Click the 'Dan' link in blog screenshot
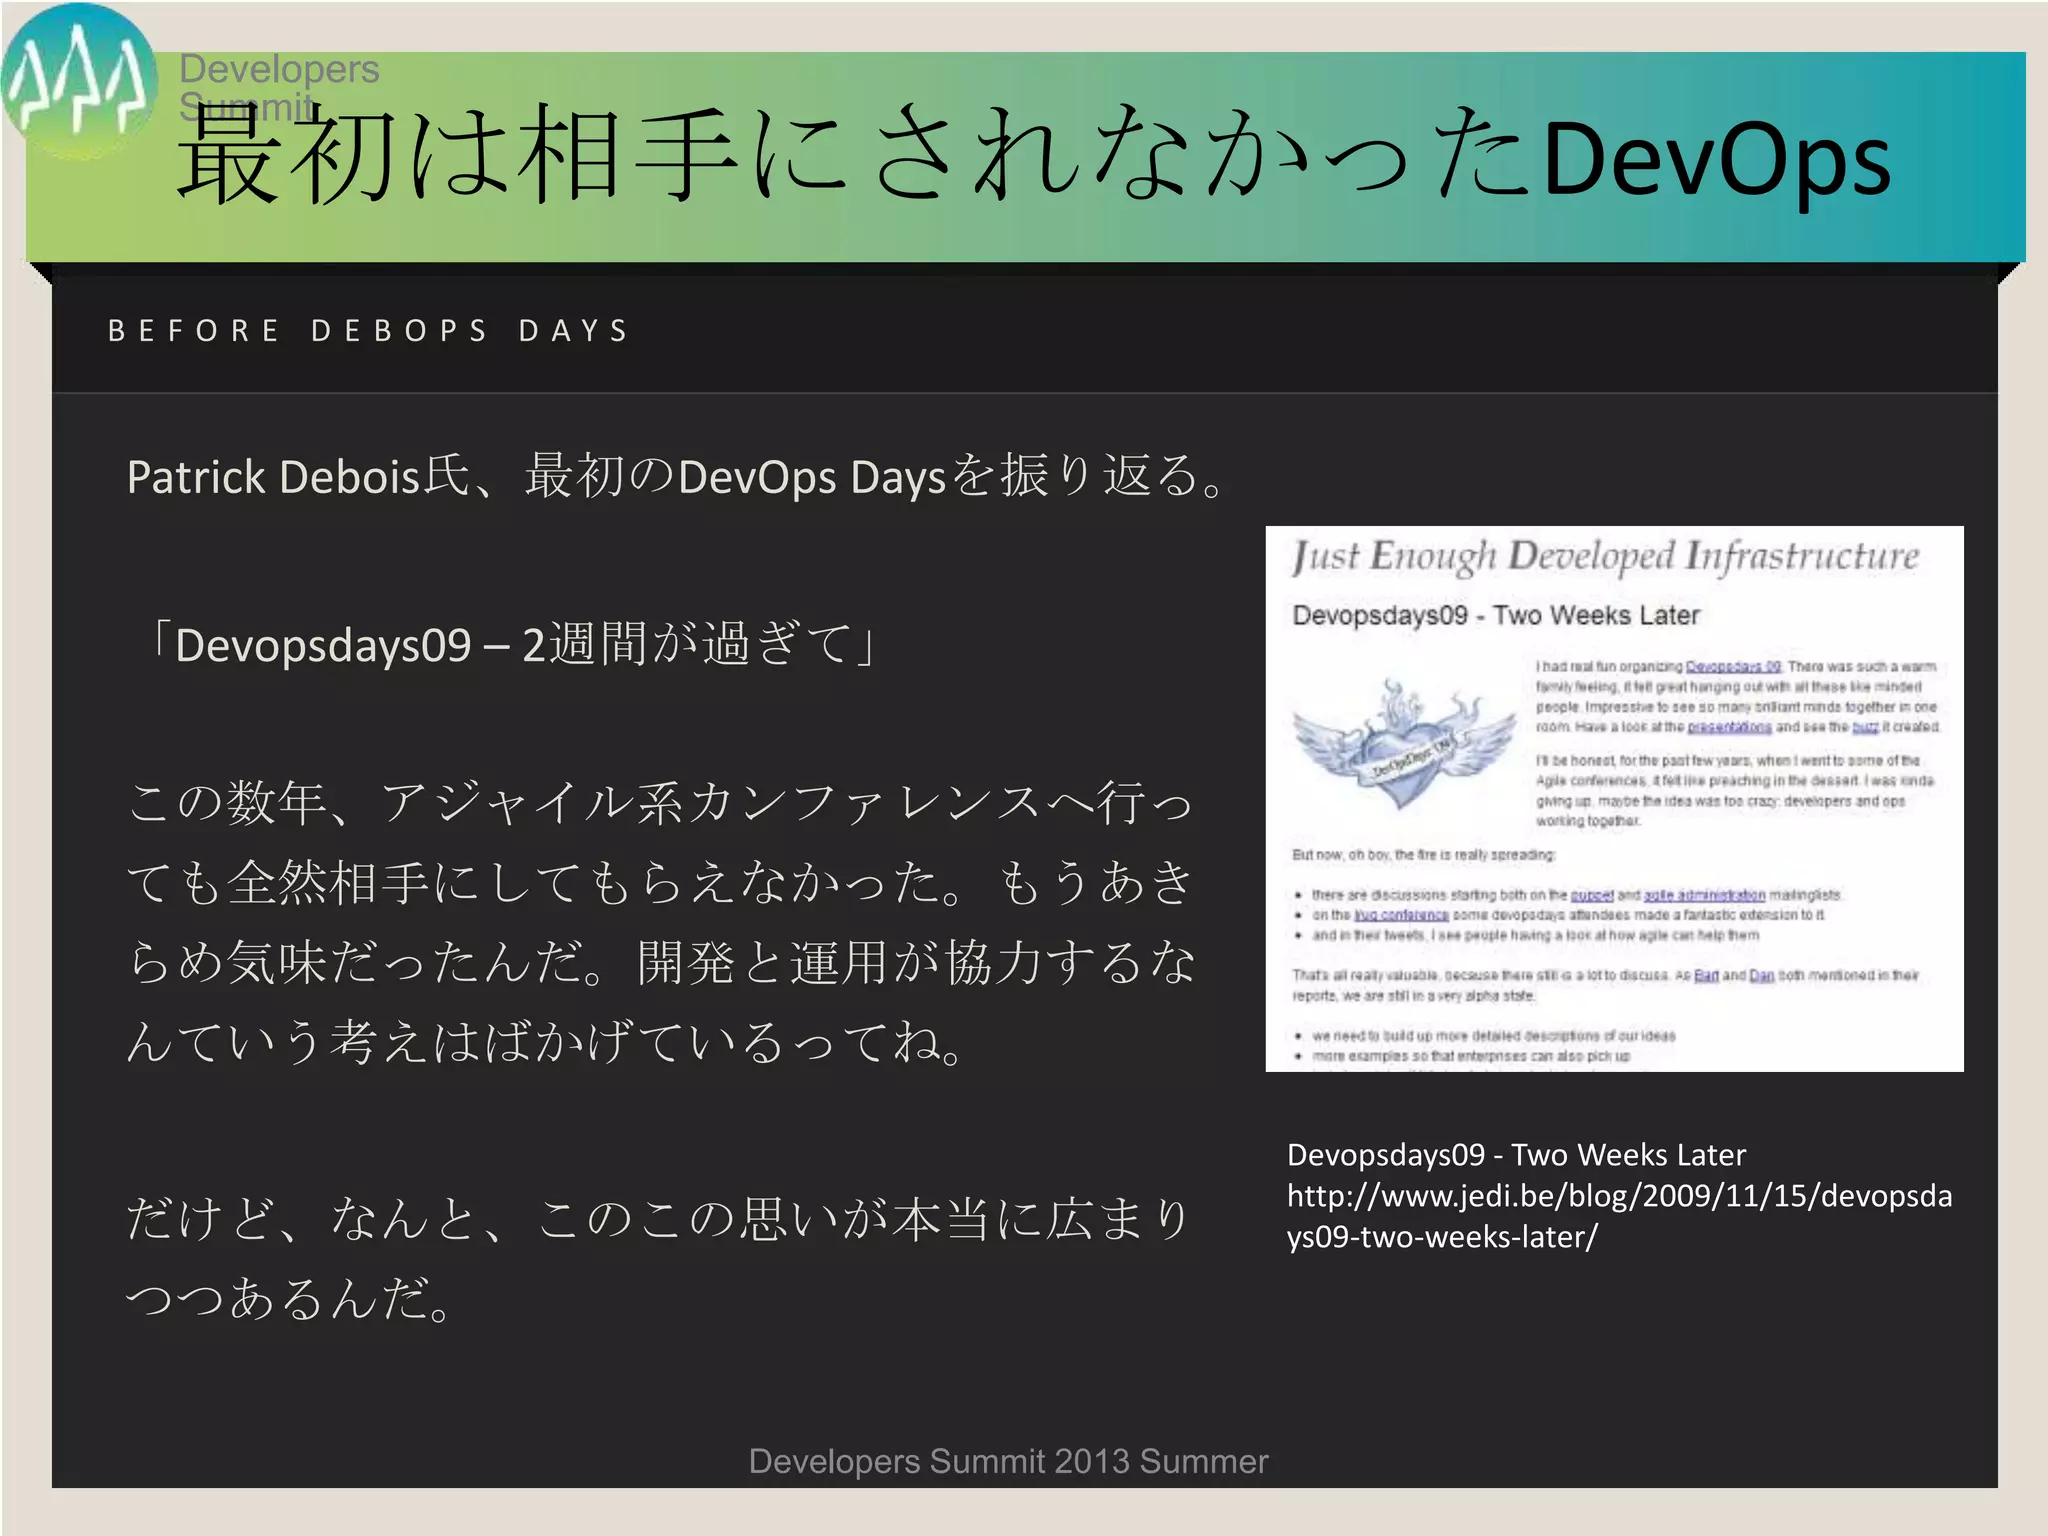 [x=1761, y=975]
